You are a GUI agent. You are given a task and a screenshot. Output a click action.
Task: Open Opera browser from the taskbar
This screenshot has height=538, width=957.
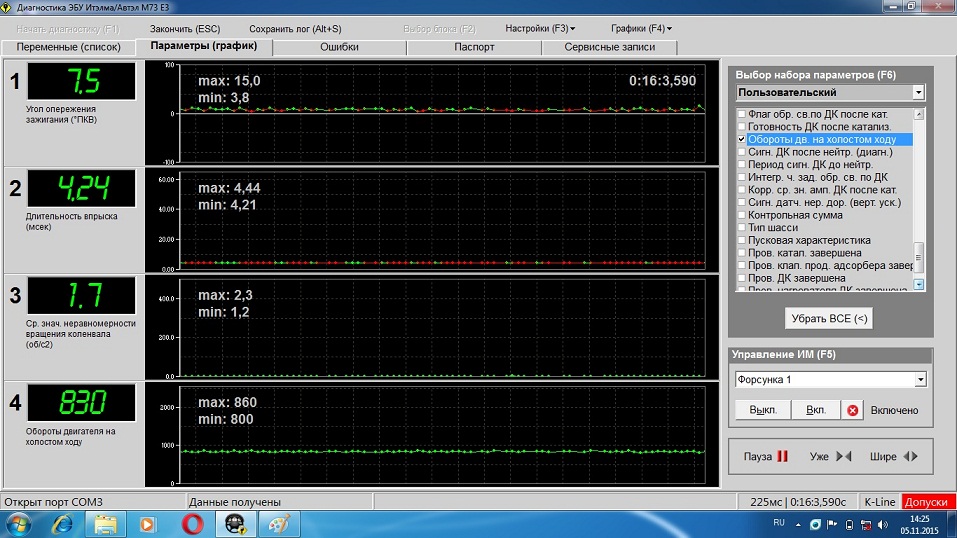pos(193,523)
